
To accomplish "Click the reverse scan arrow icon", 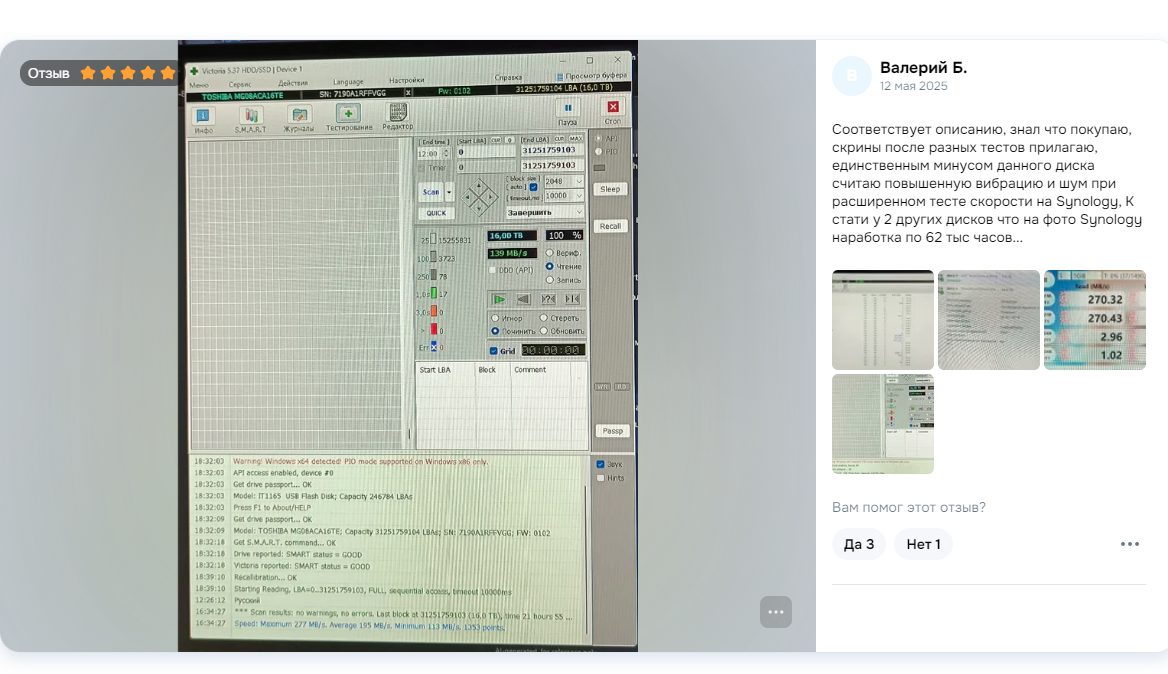I will click(524, 299).
